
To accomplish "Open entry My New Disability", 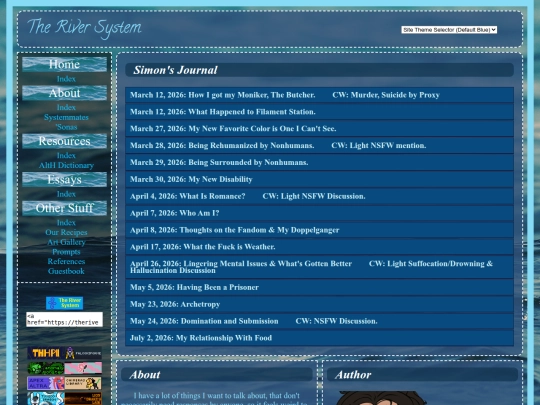I will click(319, 179).
